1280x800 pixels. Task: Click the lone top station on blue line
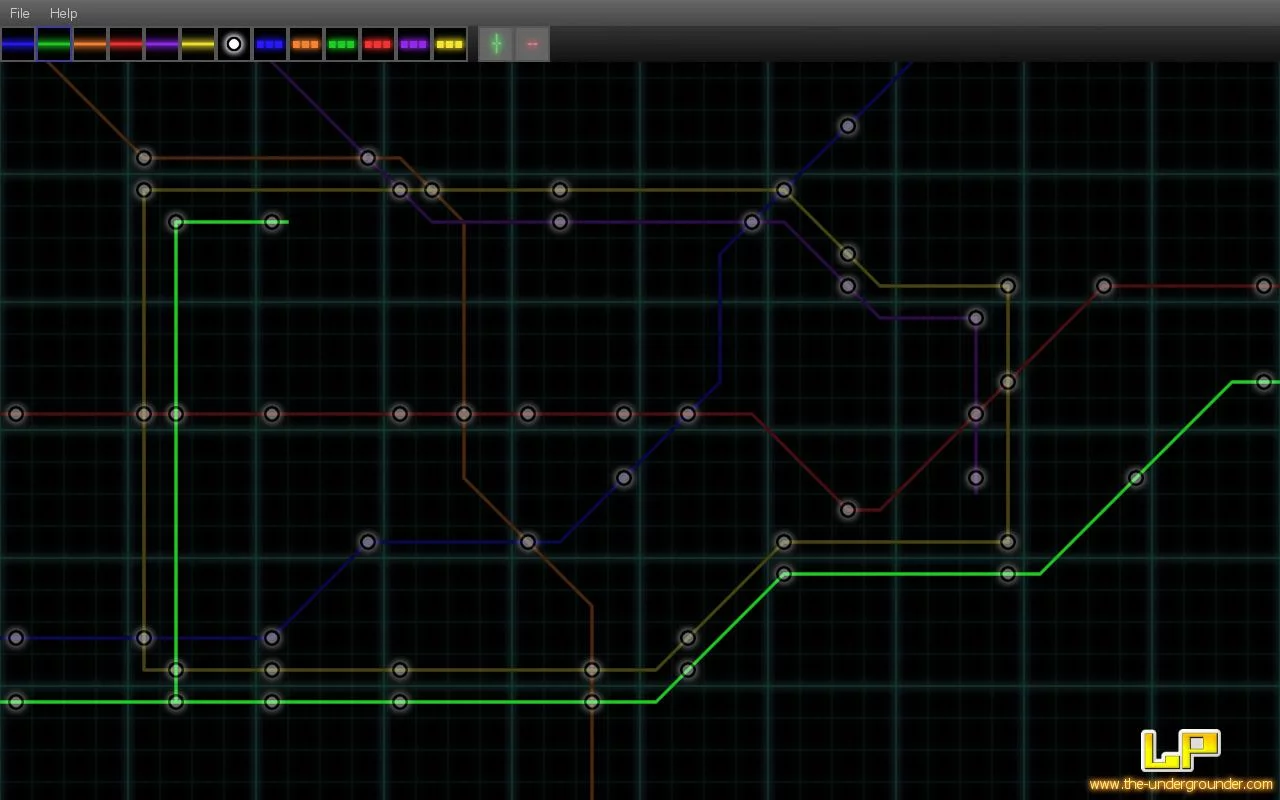click(848, 126)
